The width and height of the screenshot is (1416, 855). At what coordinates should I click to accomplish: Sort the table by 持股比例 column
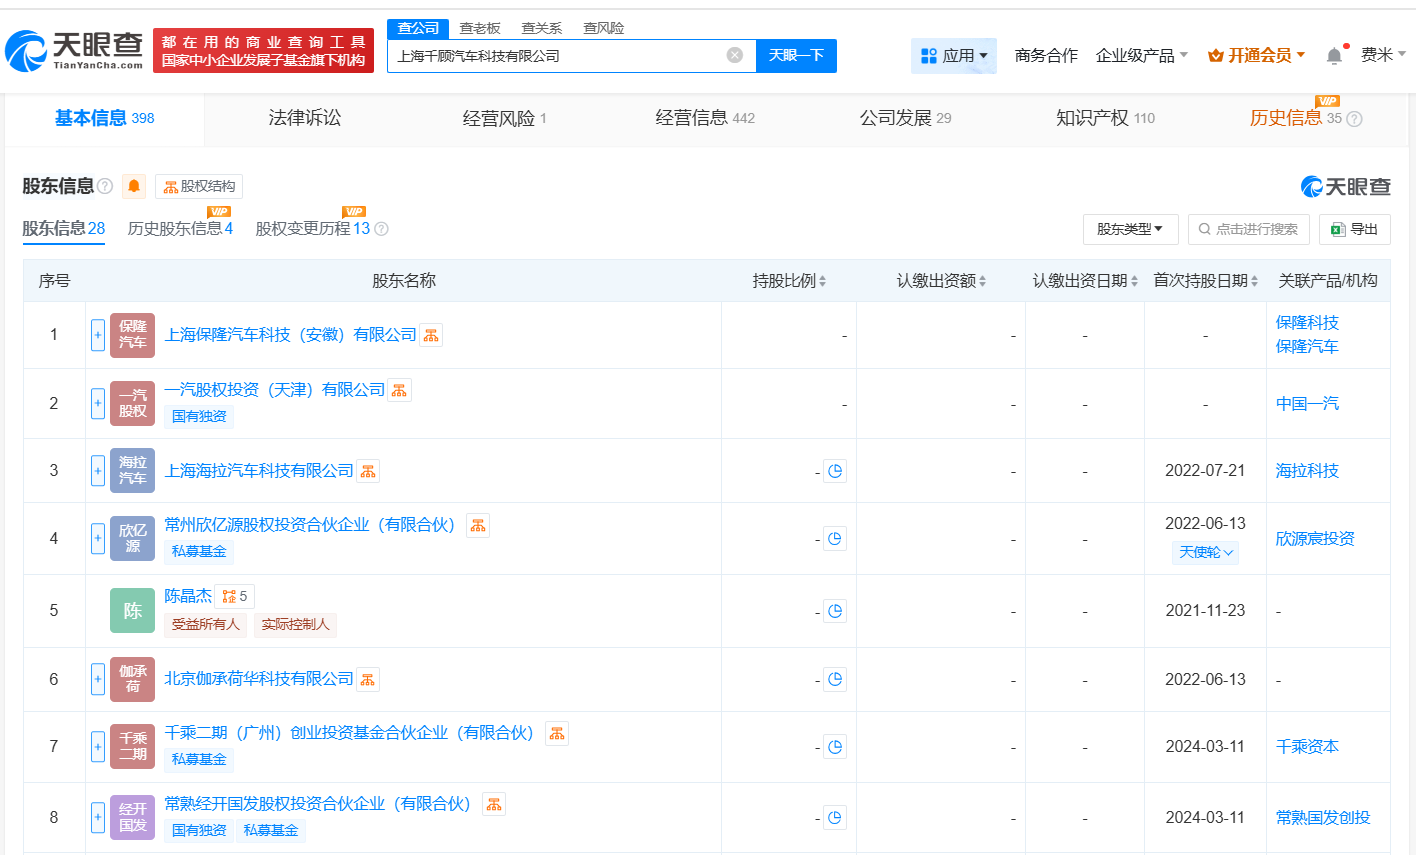(789, 281)
